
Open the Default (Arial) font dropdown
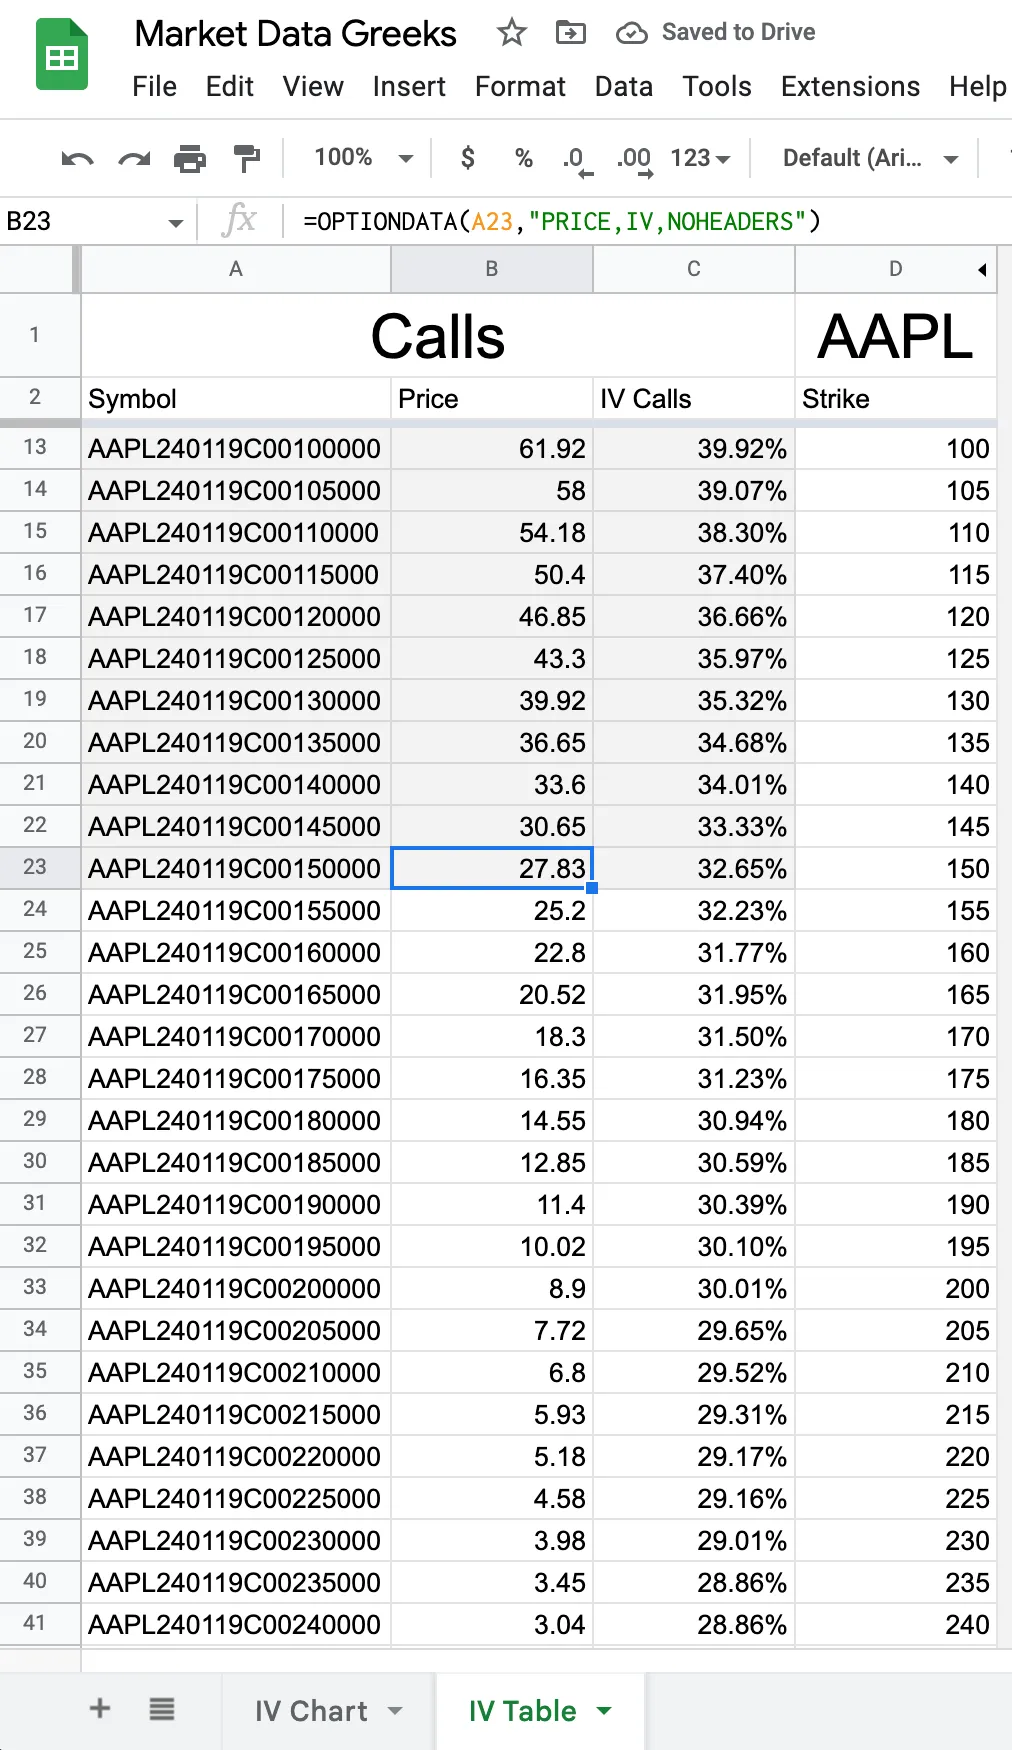(870, 158)
